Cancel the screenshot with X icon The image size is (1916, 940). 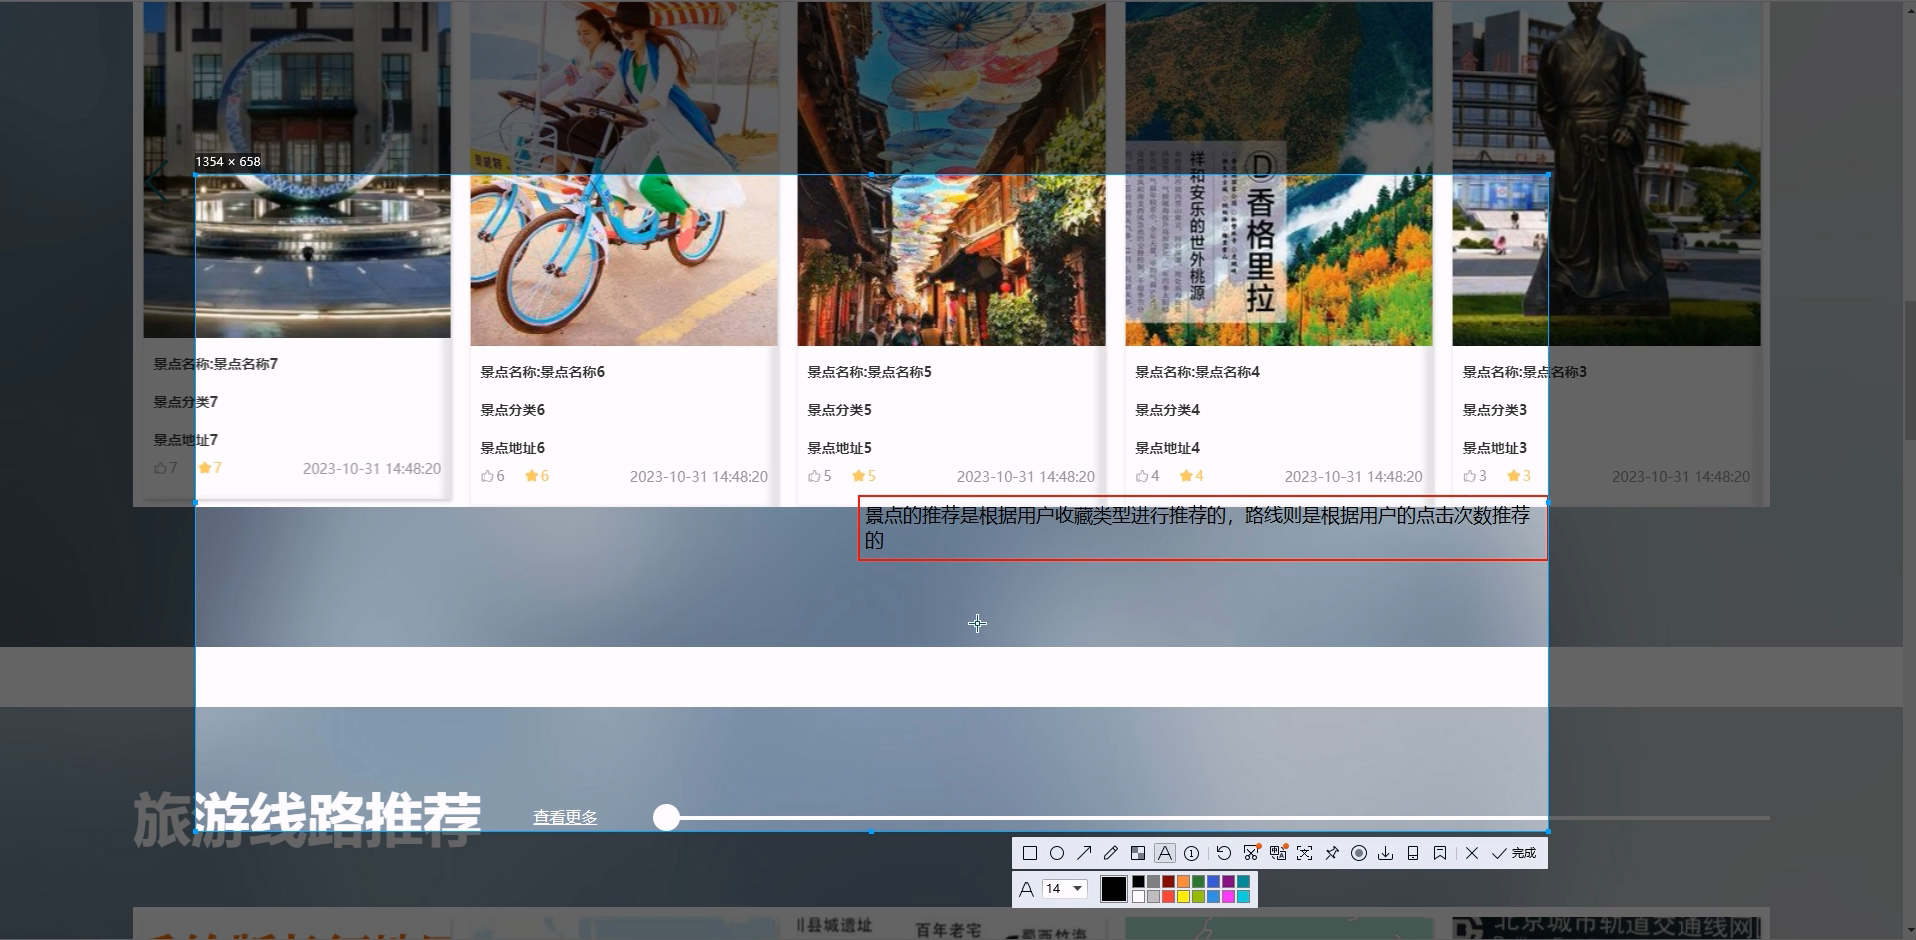pos(1472,853)
